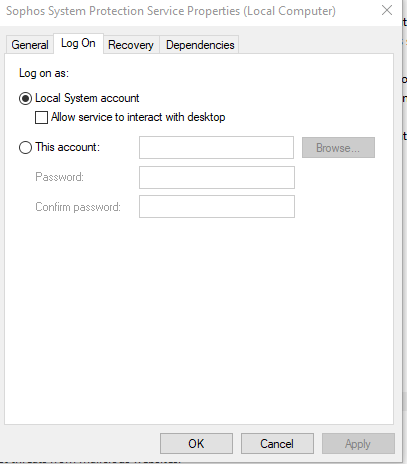
Task: Go to the Dependencies tab
Action: (x=200, y=45)
